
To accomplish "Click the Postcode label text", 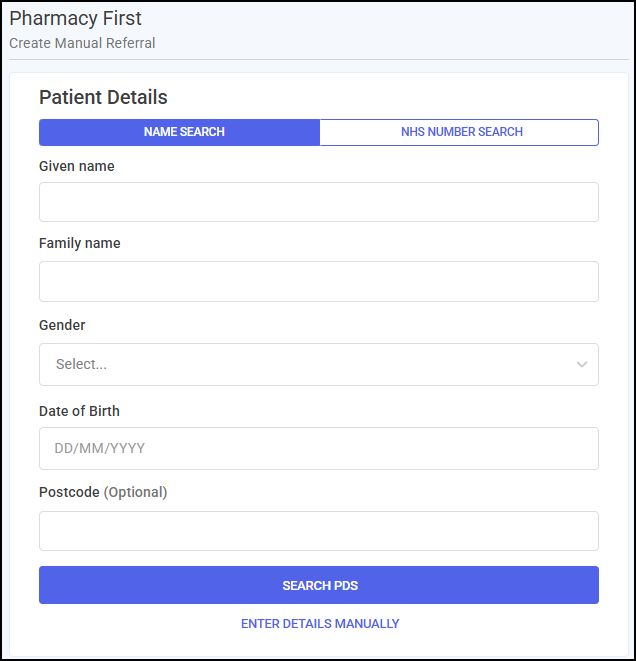I will coord(69,492).
